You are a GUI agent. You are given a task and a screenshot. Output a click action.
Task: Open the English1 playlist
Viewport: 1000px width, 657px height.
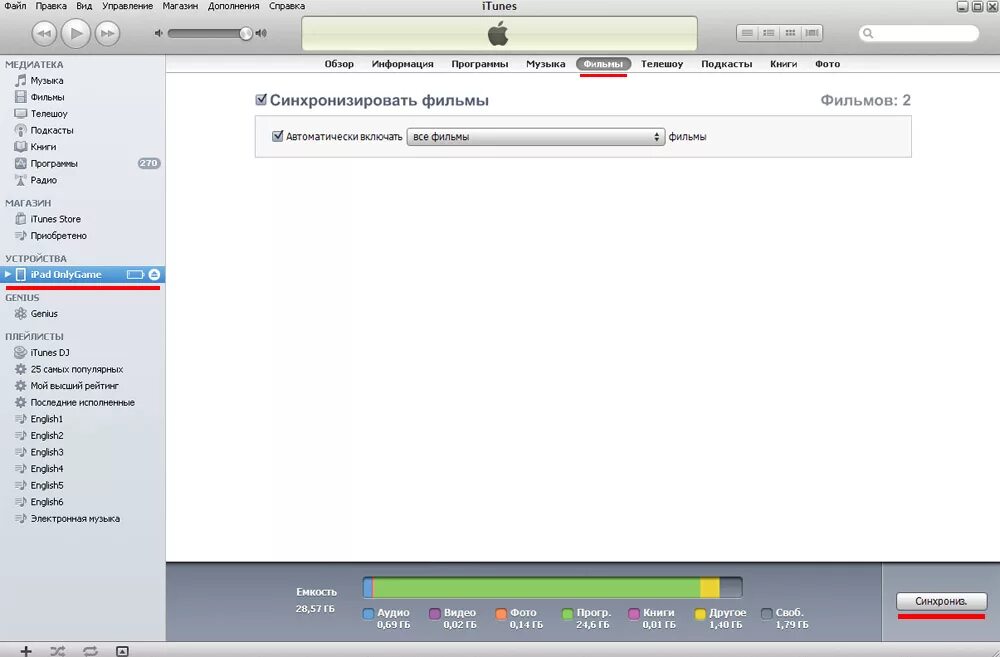point(83,418)
